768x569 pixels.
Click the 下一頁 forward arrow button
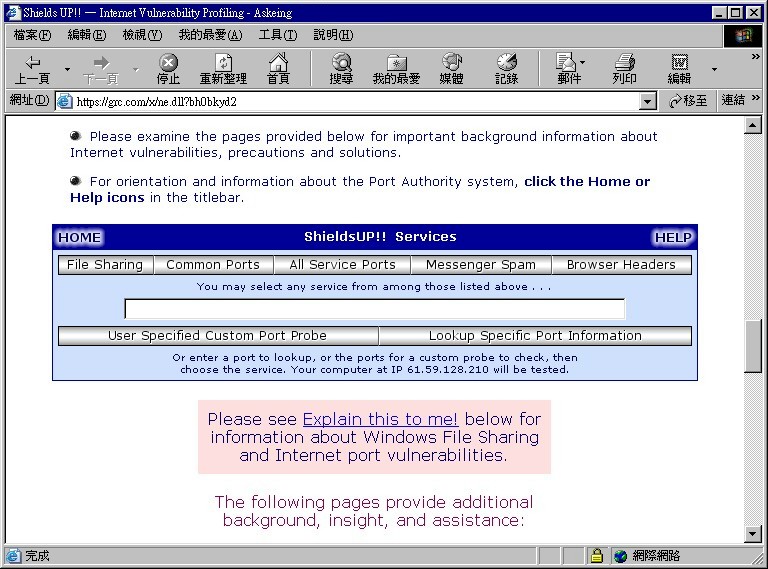pyautogui.click(x=101, y=69)
